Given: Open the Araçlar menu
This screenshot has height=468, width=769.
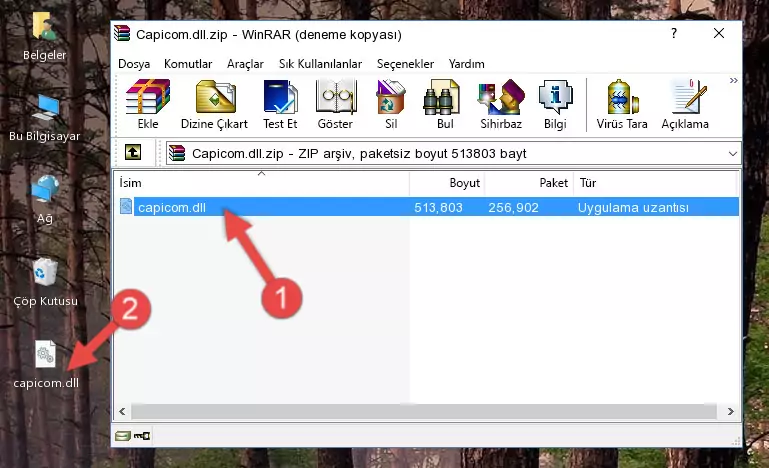Looking at the screenshot, I should [245, 64].
